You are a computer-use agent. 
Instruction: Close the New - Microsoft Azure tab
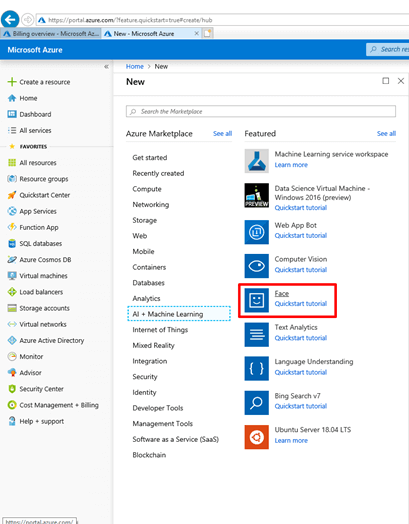pos(196,33)
